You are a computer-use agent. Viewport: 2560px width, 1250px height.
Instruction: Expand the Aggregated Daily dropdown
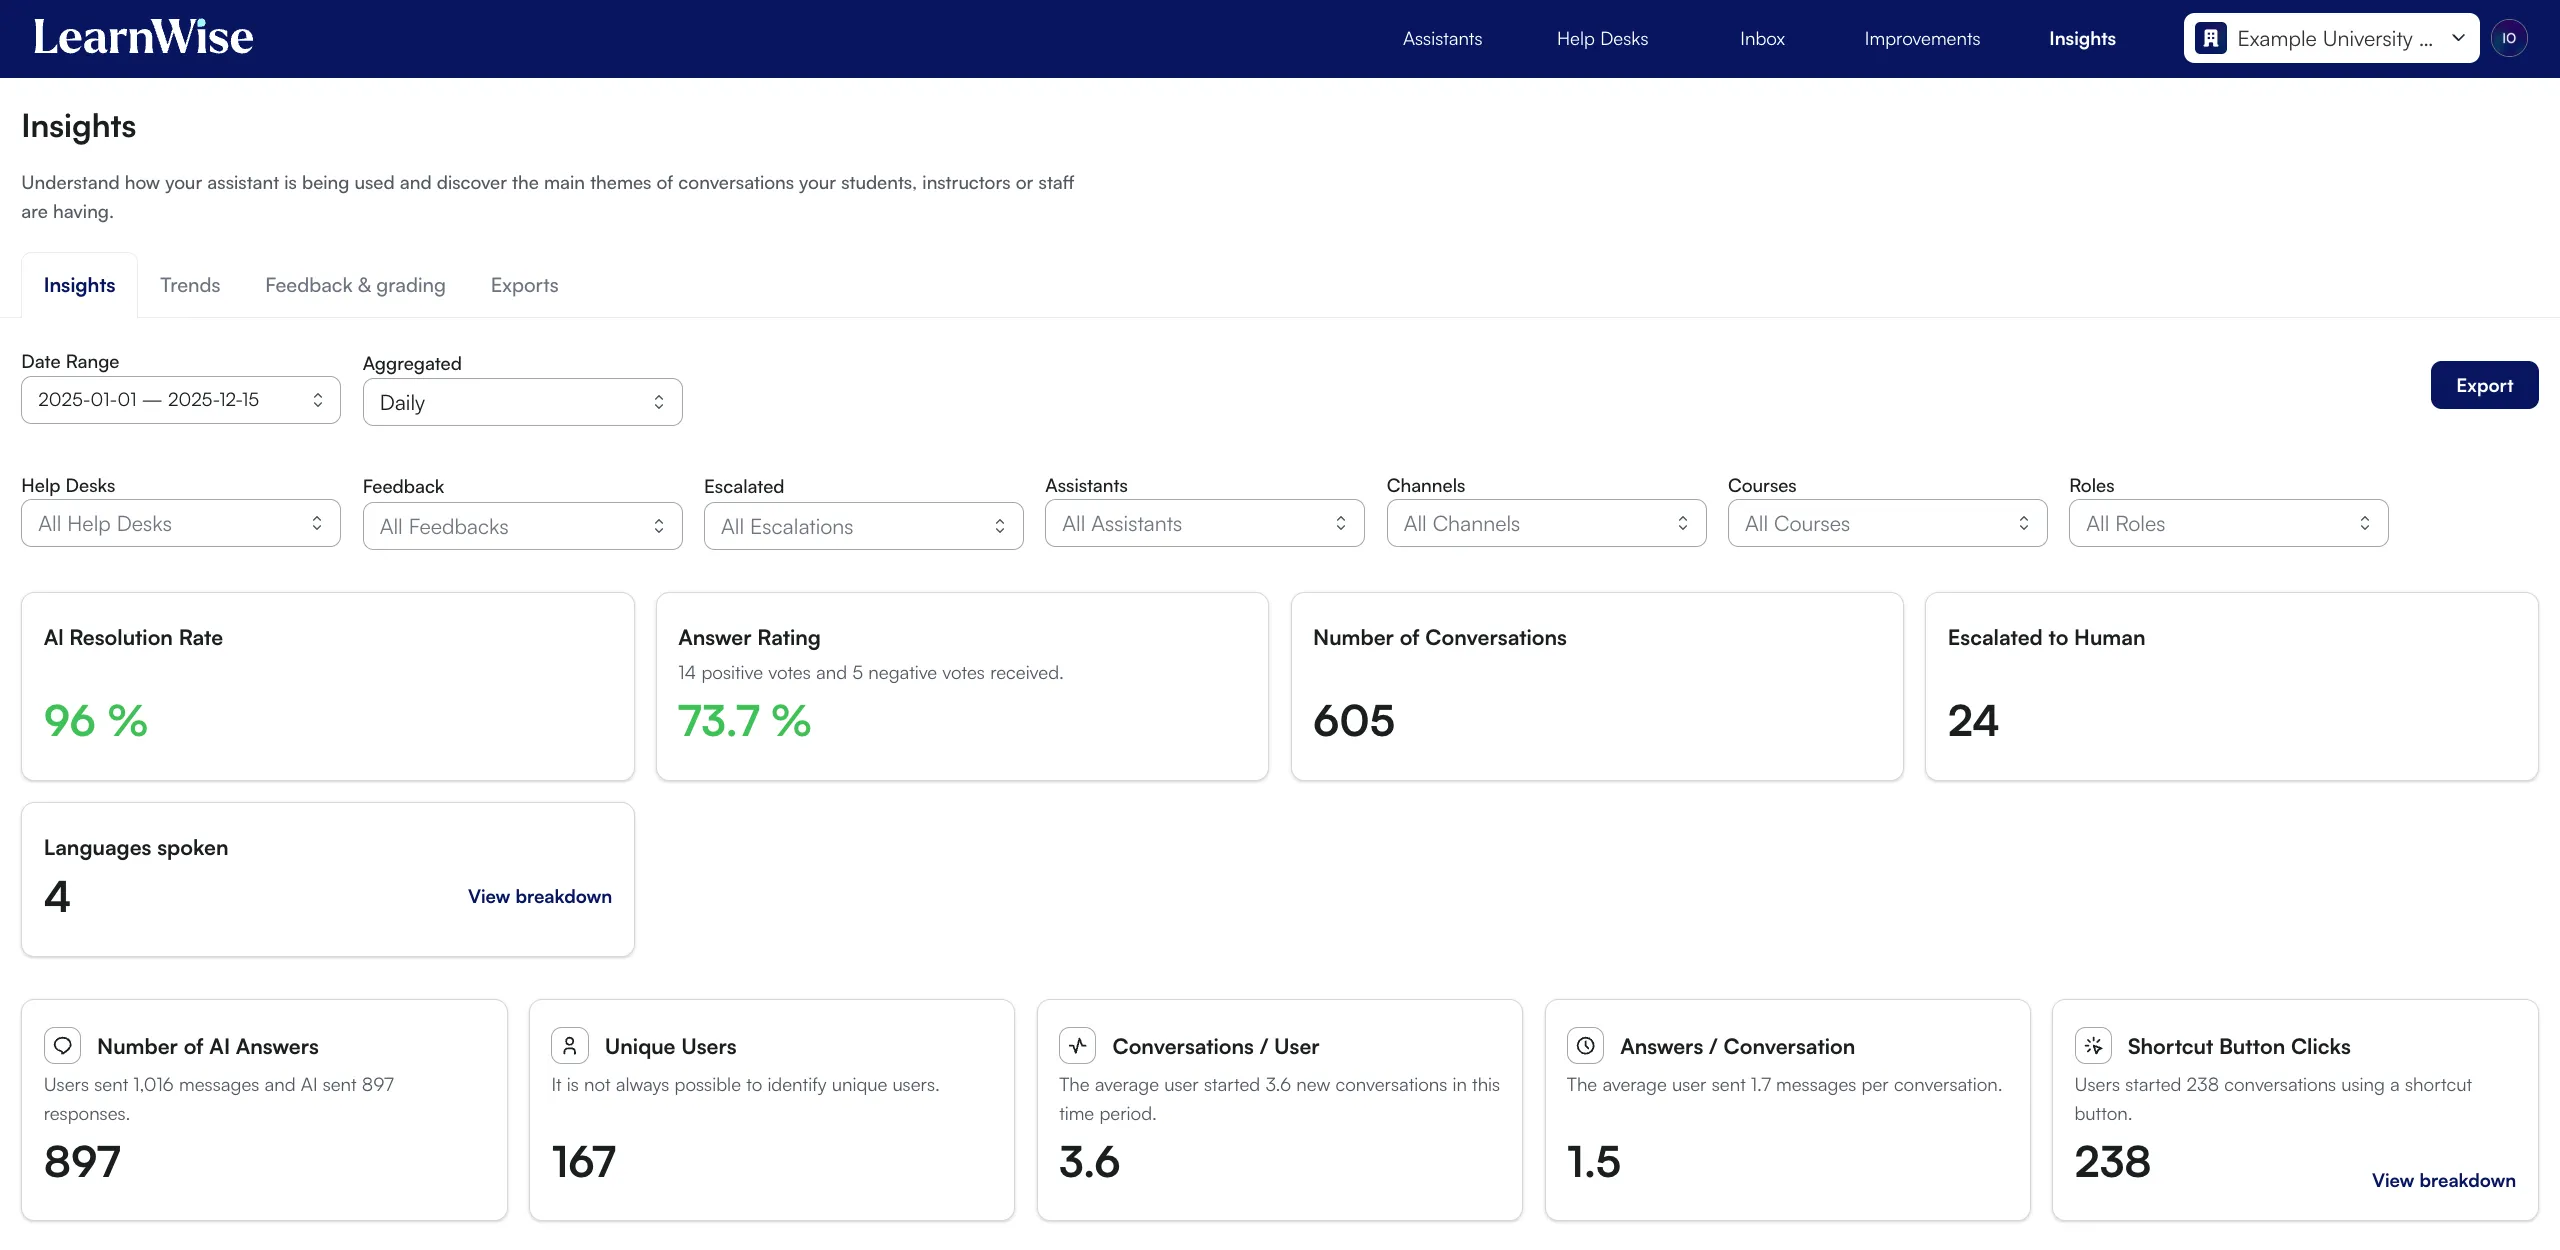(522, 402)
